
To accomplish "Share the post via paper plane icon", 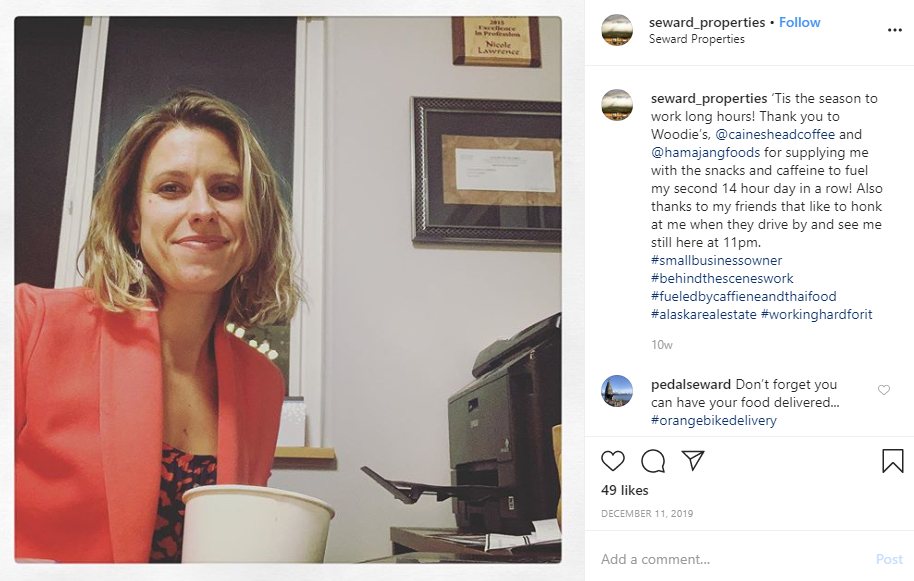I will pyautogui.click(x=693, y=460).
